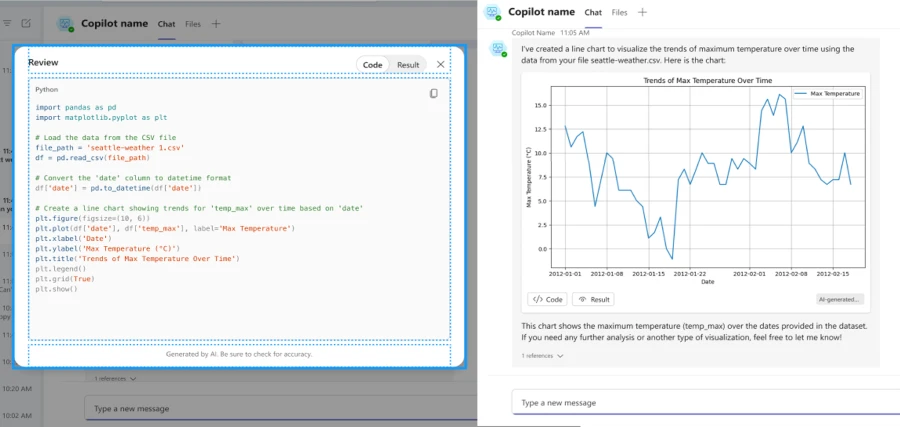The width and height of the screenshot is (900, 427).
Task: Click the Copilot avatar in left pane header
Action: click(65, 24)
